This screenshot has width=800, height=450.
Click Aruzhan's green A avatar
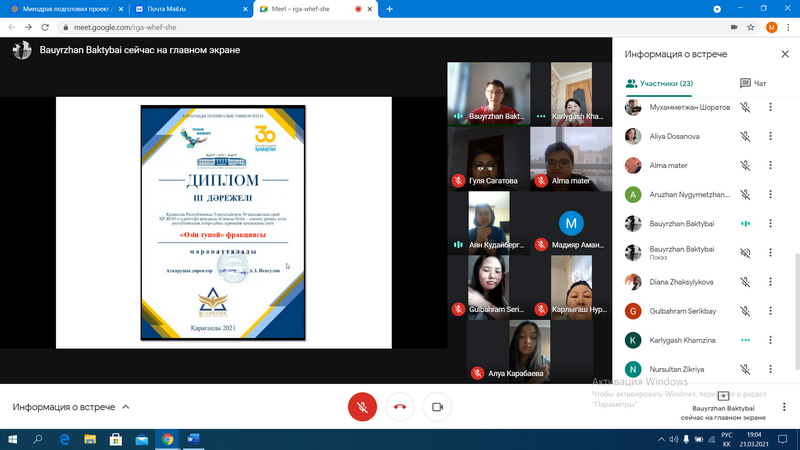633,194
